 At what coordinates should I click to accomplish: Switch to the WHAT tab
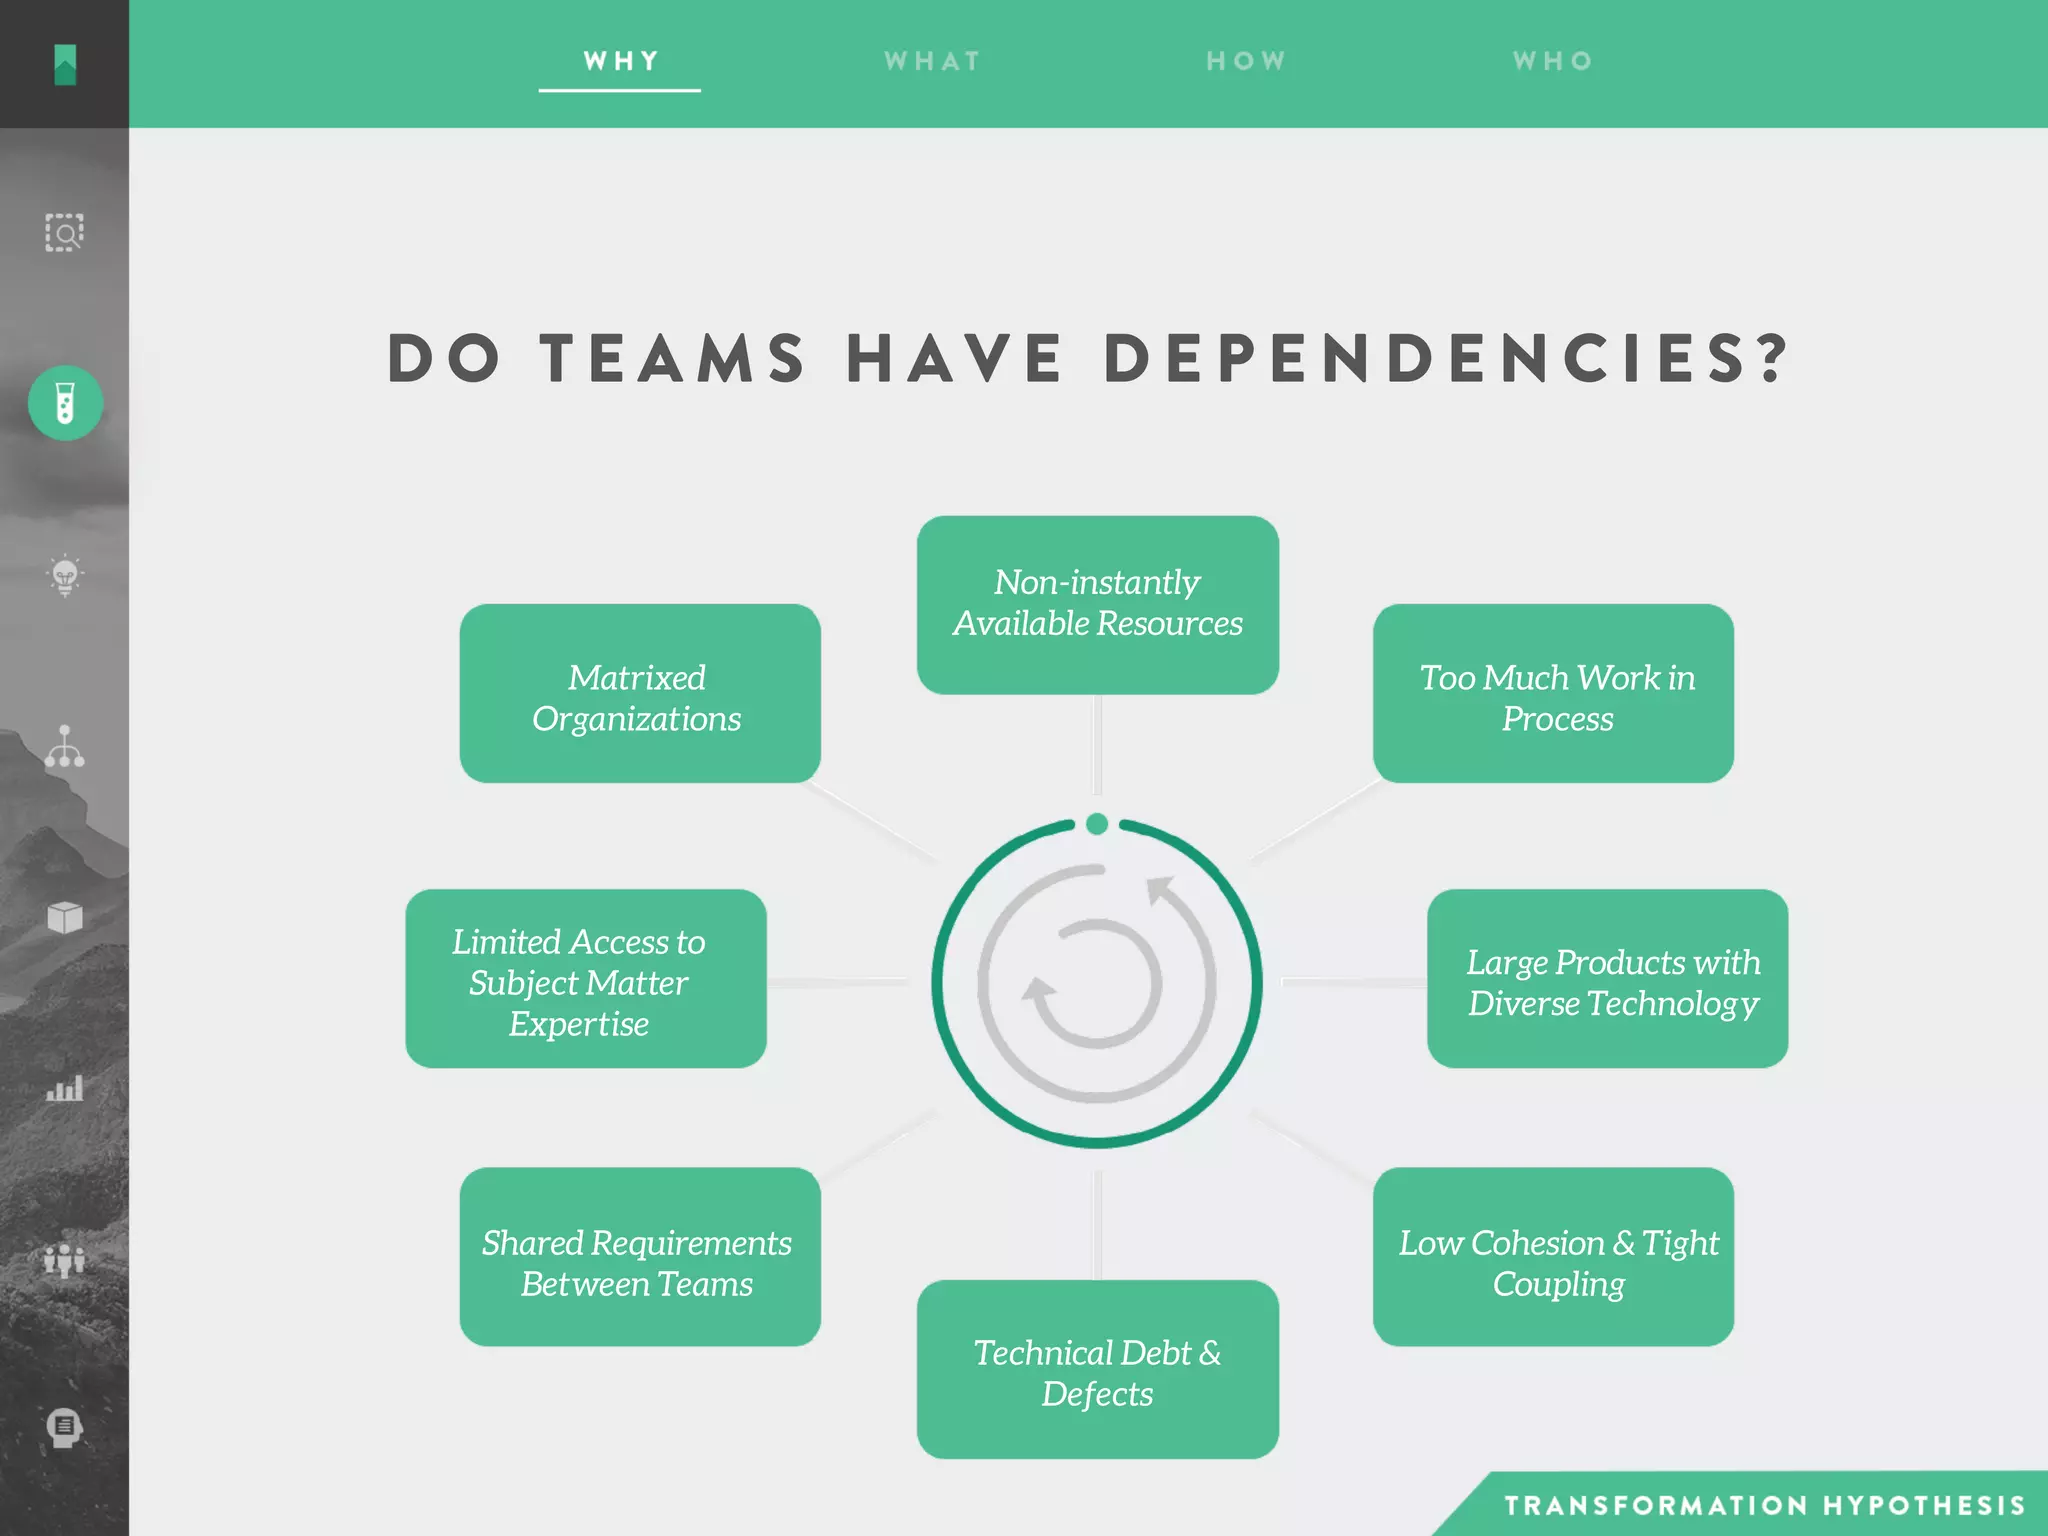click(932, 61)
